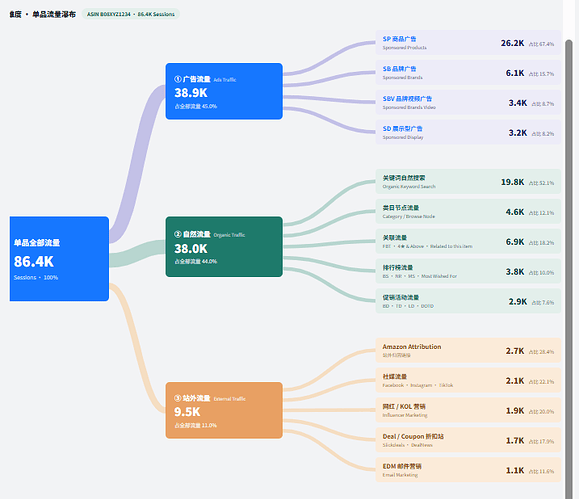579x499 pixels.
Task: Open the SB 品牌广告 link
Action: (x=399, y=69)
